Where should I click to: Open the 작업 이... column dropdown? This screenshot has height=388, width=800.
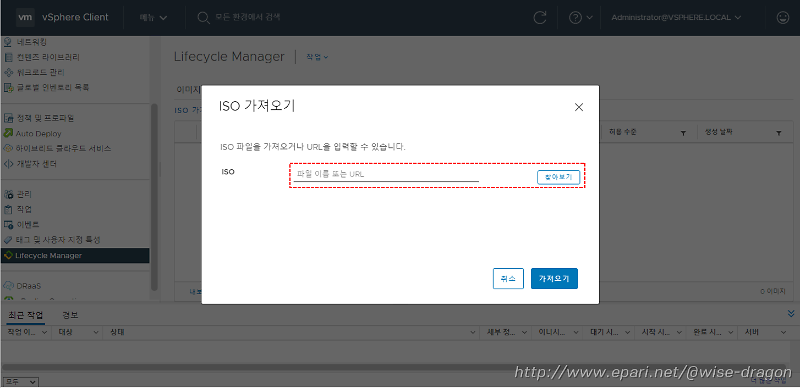coord(43,332)
